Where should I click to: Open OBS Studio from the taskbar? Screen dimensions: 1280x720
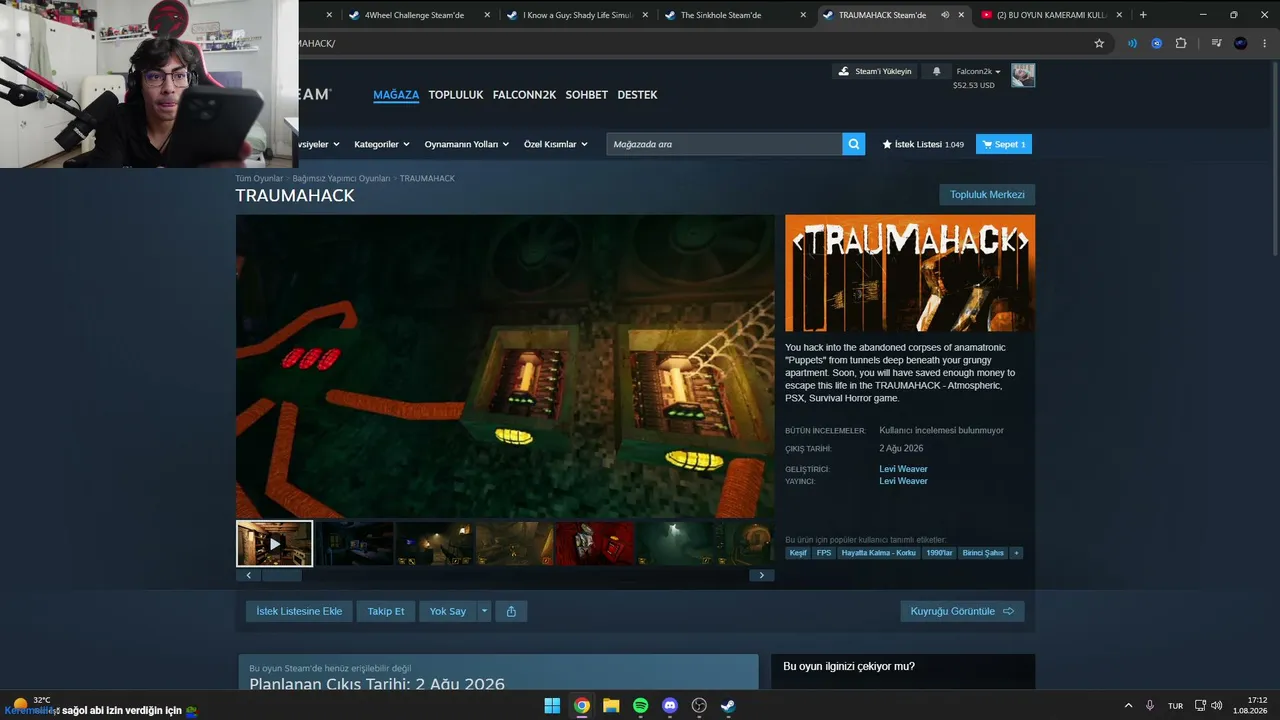click(x=699, y=706)
